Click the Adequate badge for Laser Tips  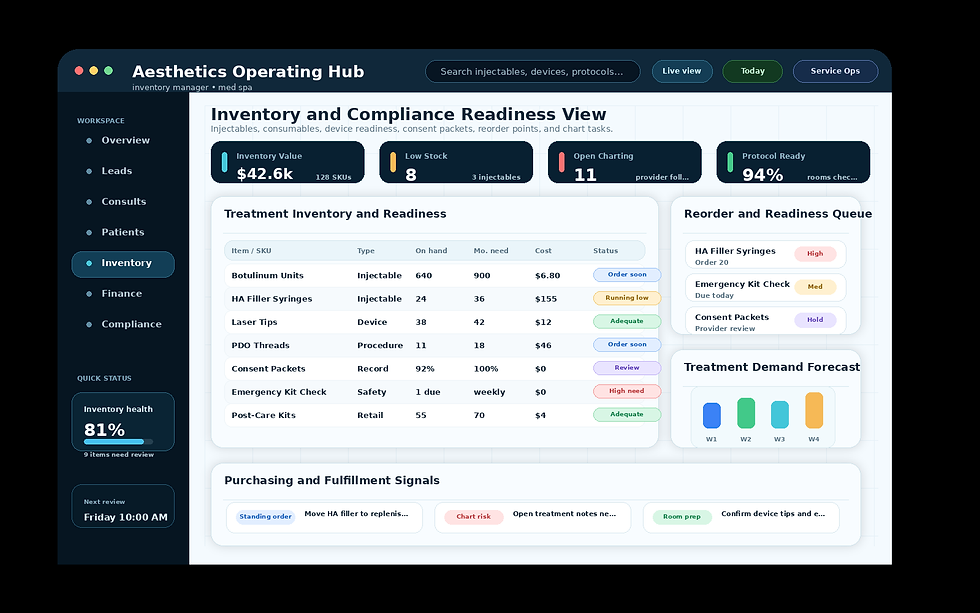pos(627,321)
